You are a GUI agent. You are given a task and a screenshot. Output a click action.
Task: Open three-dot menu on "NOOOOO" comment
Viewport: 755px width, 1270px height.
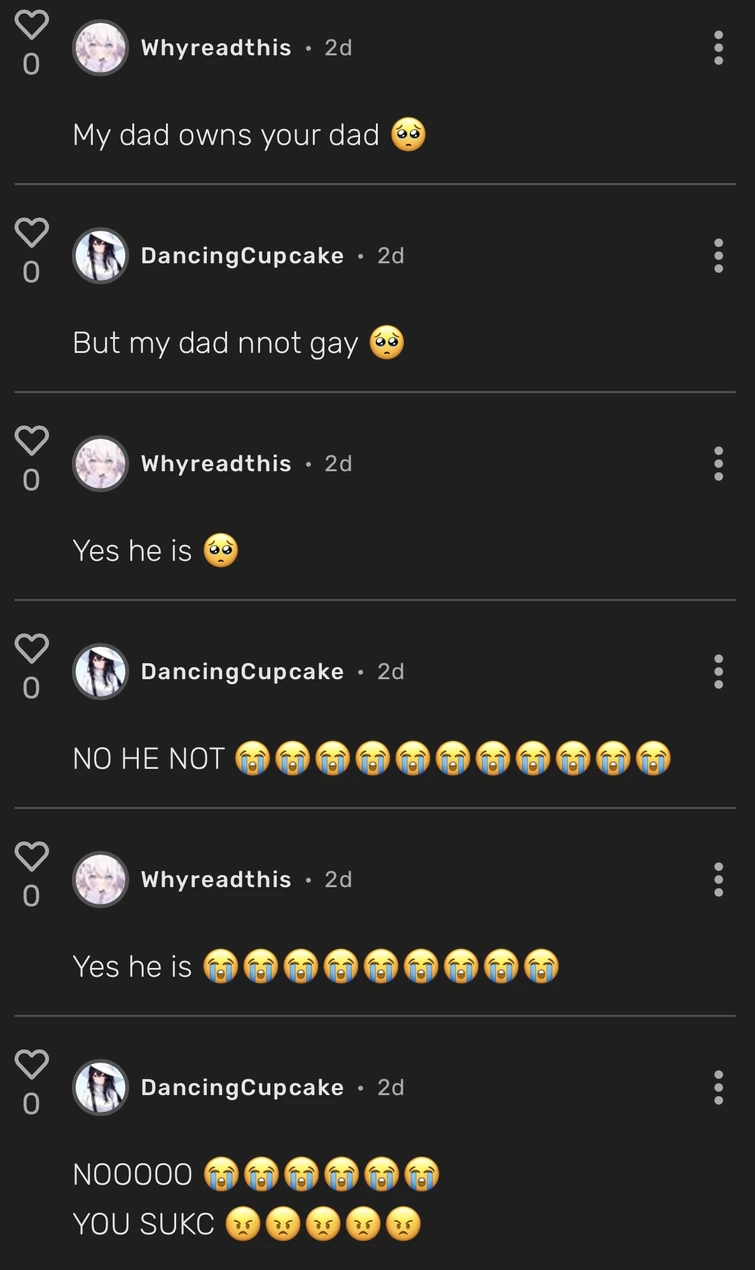click(718, 1088)
